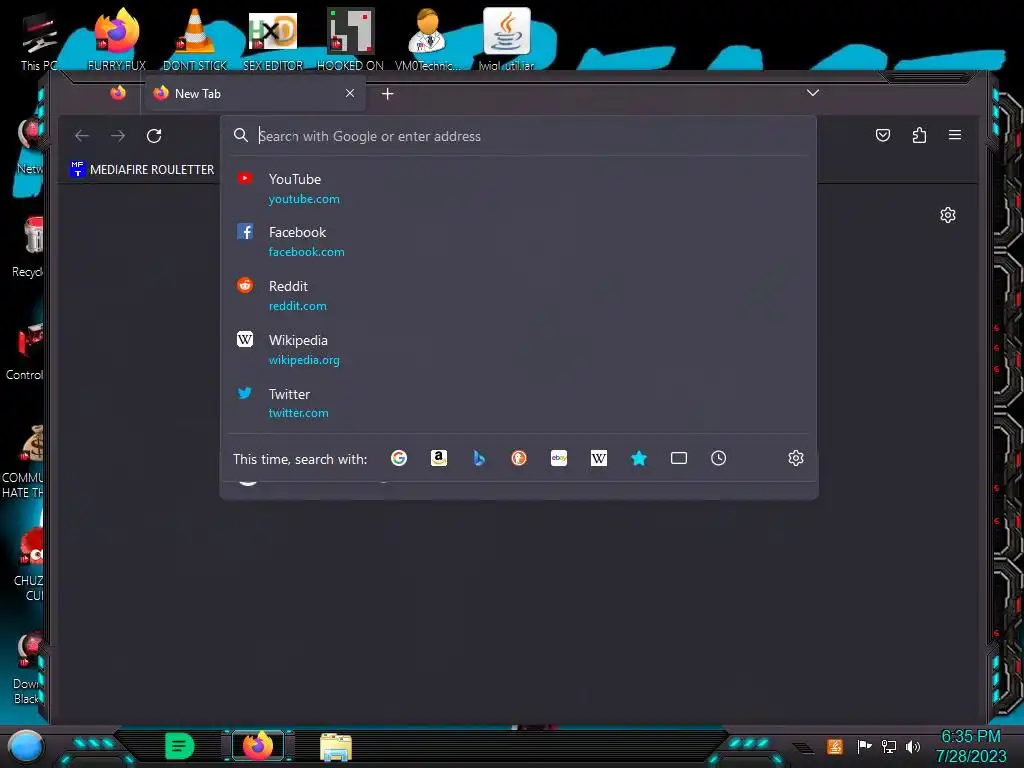Image resolution: width=1024 pixels, height=768 pixels.
Task: Open HOOKED ON desktop shortcut
Action: pyautogui.click(x=350, y=39)
